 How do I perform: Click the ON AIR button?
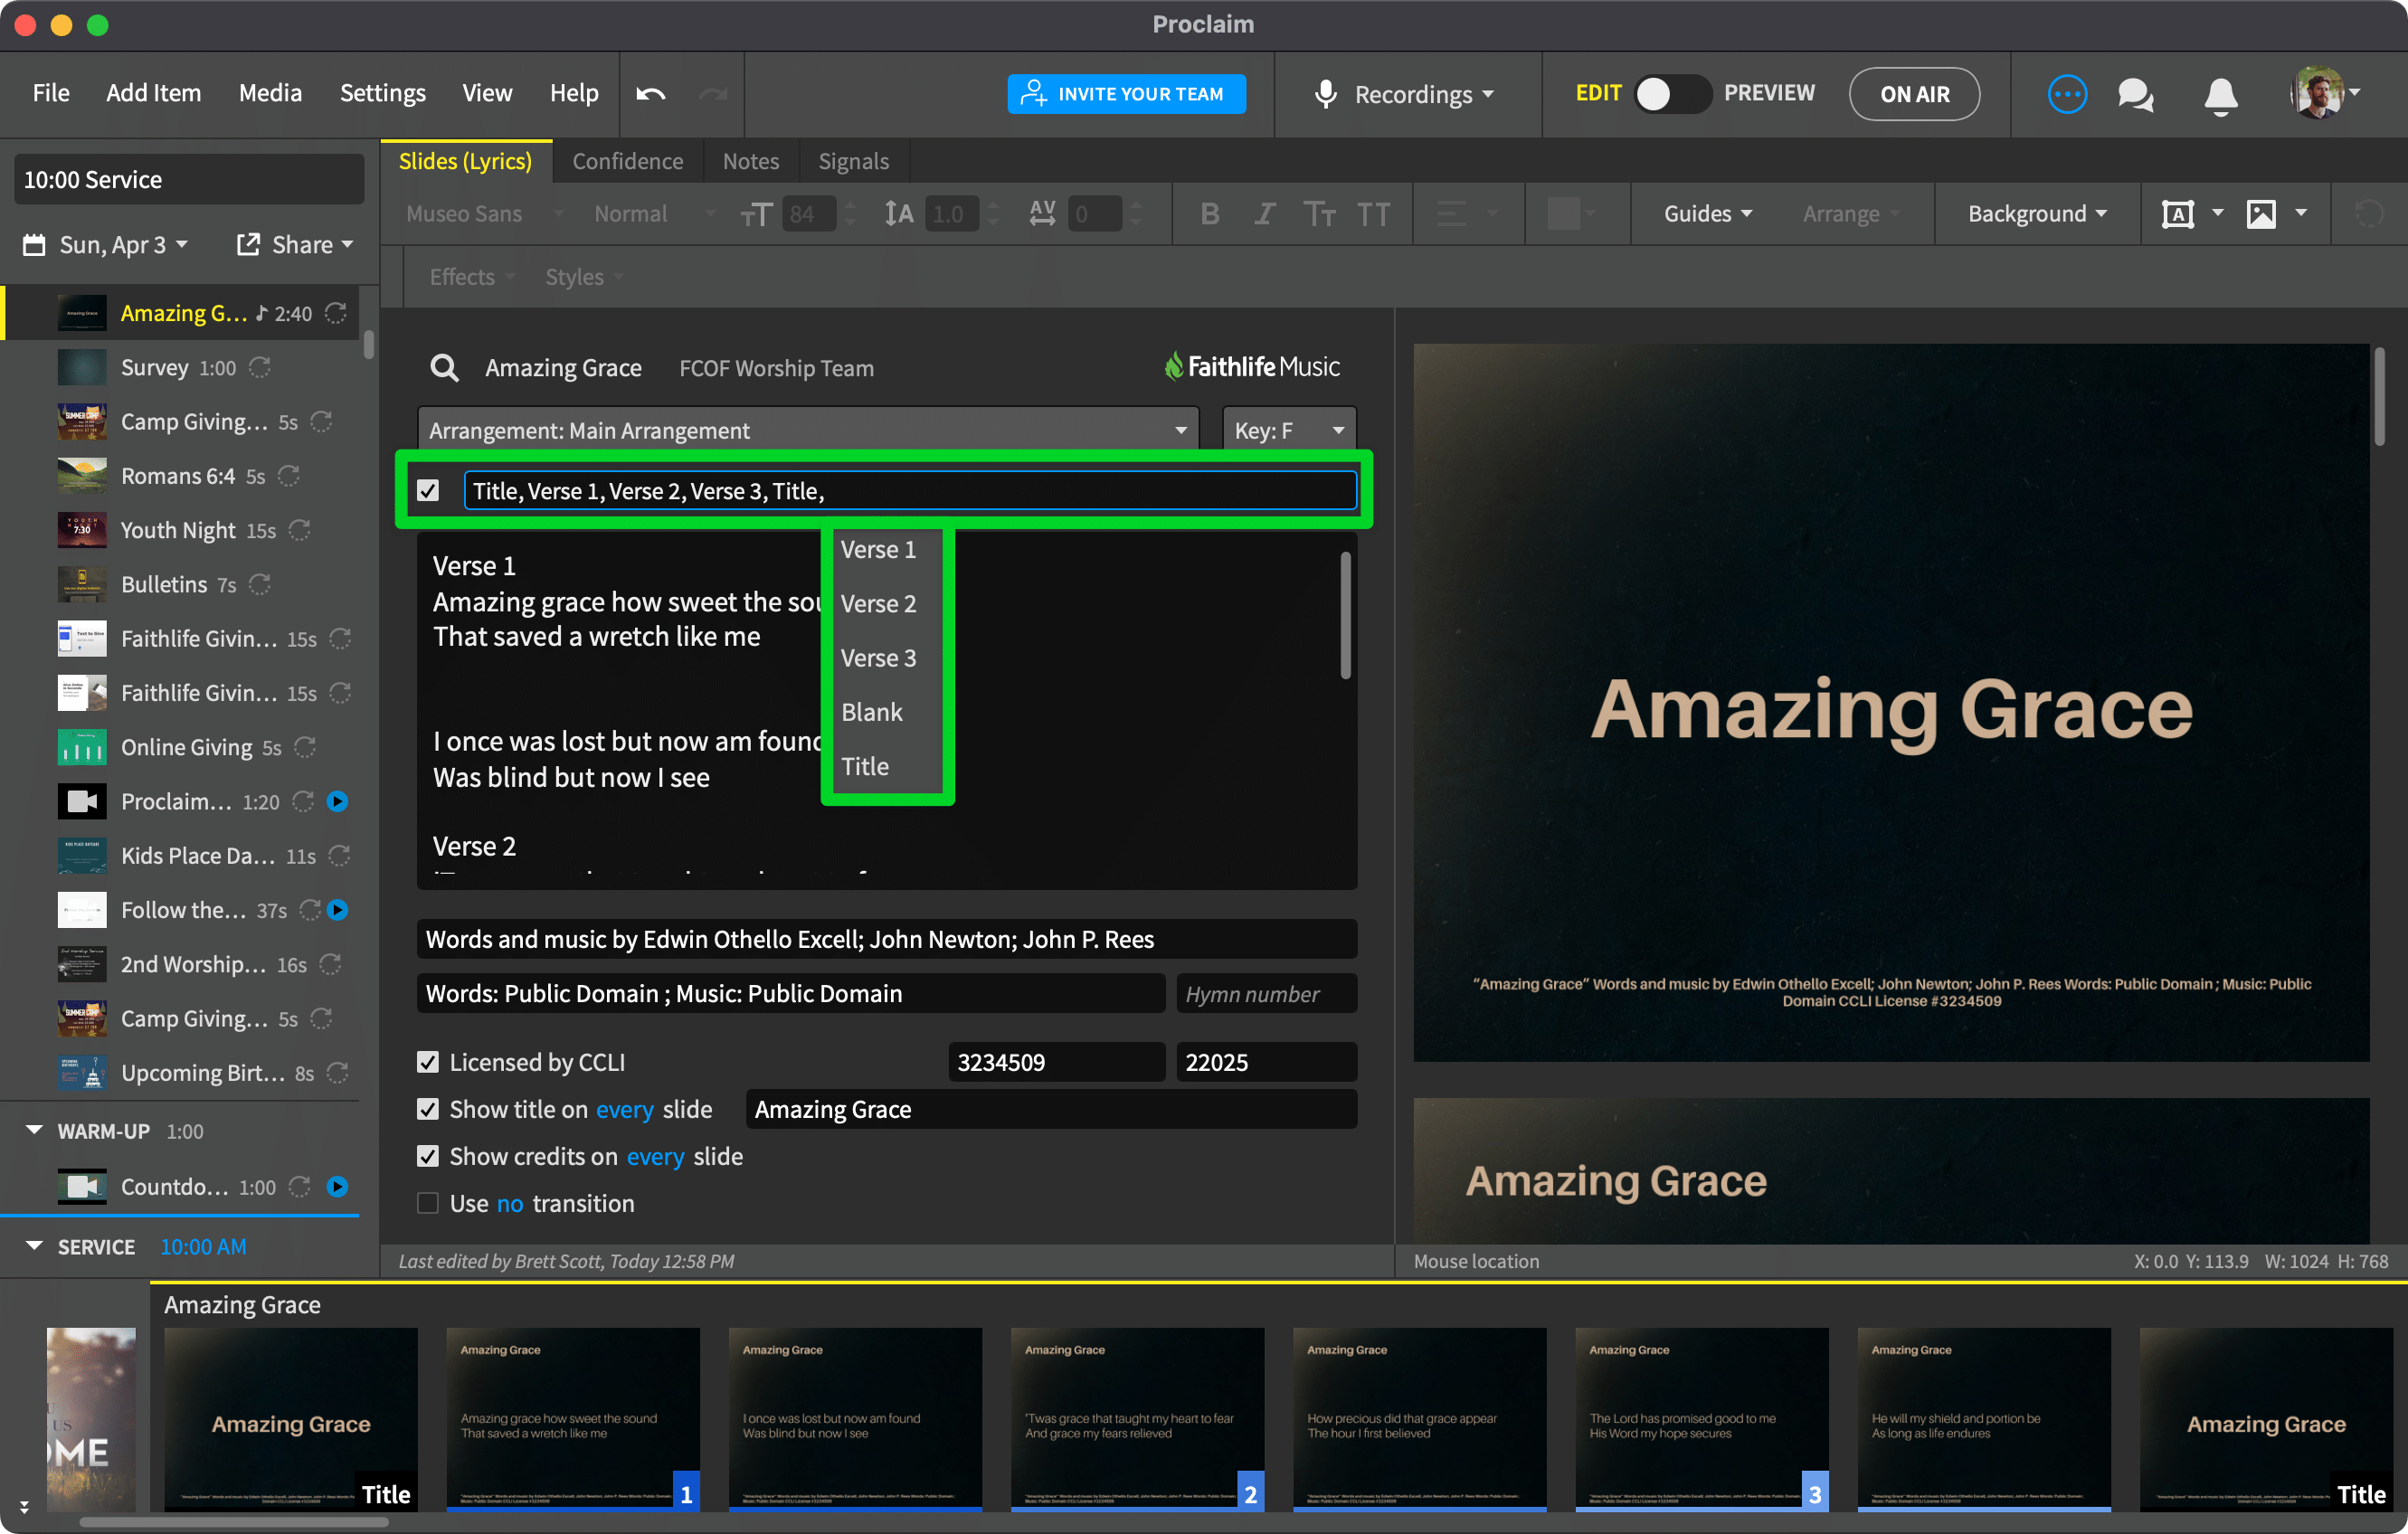click(x=1913, y=94)
